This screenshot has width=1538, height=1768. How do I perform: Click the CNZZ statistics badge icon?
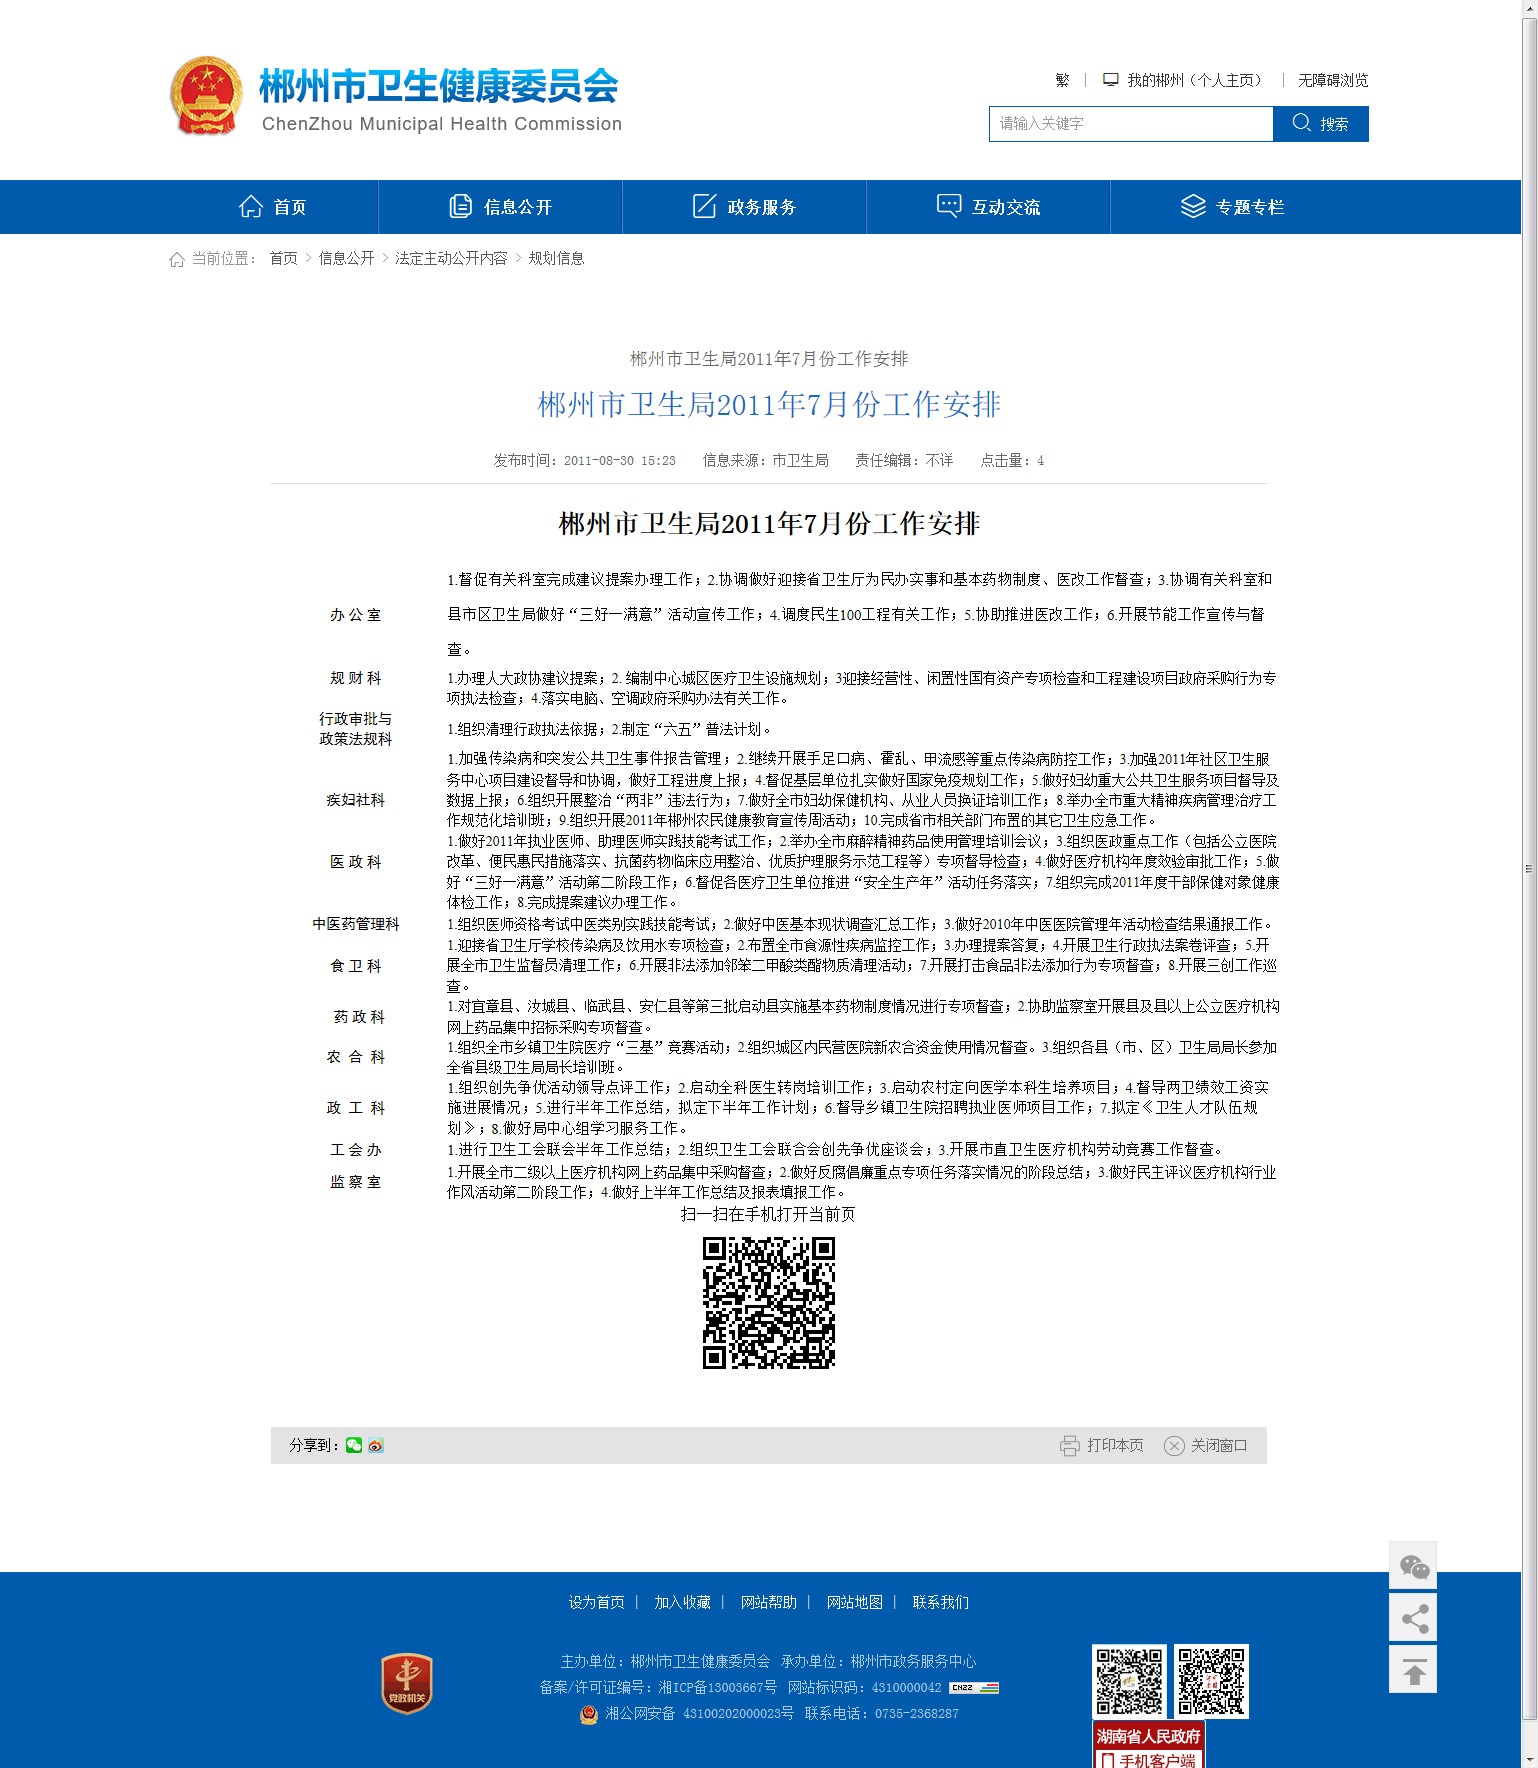[974, 1687]
